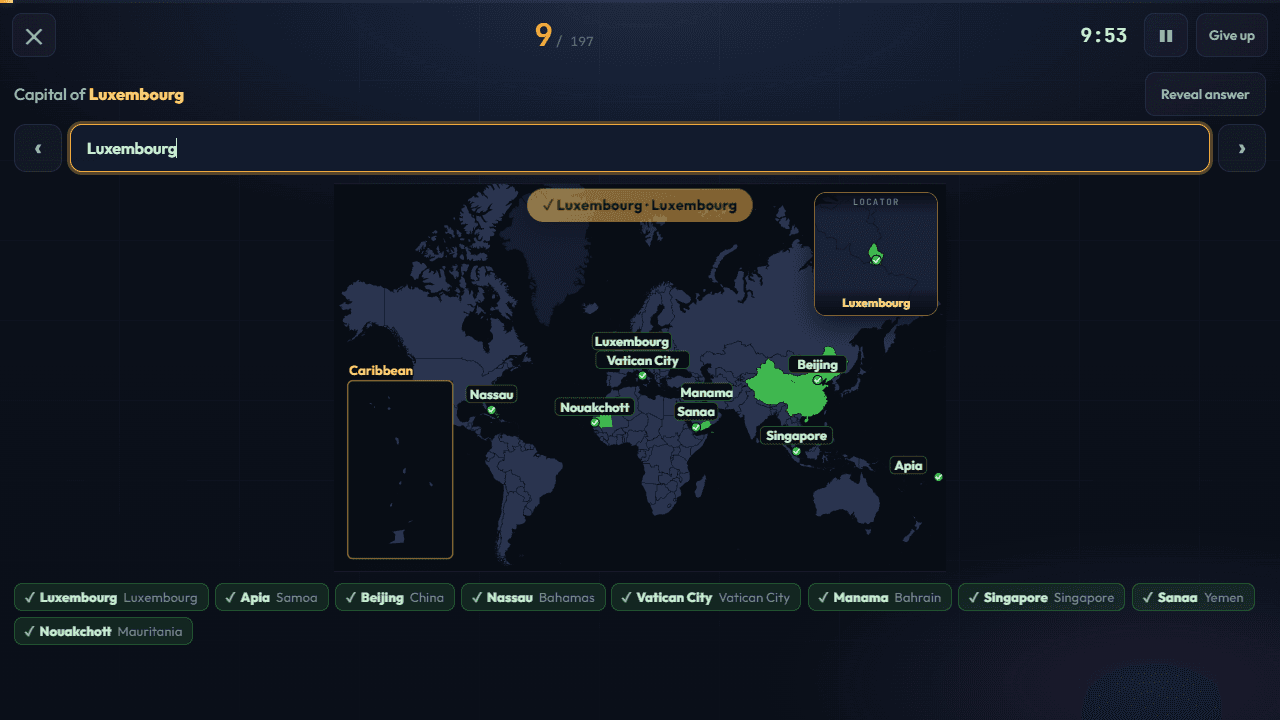Click the score counter 9 / 197
The width and height of the screenshot is (1280, 720).
click(x=564, y=36)
